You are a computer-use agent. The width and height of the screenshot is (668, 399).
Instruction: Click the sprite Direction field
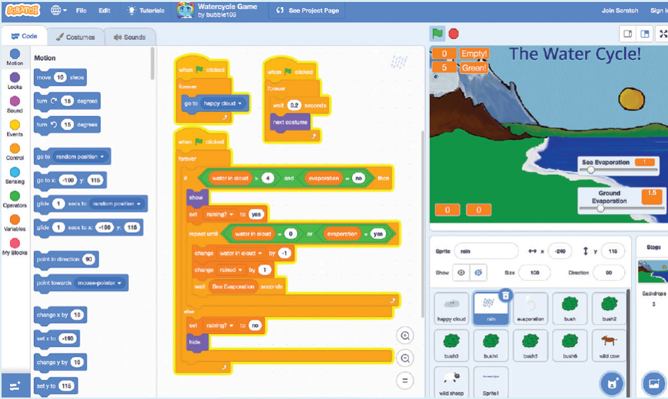click(x=608, y=273)
